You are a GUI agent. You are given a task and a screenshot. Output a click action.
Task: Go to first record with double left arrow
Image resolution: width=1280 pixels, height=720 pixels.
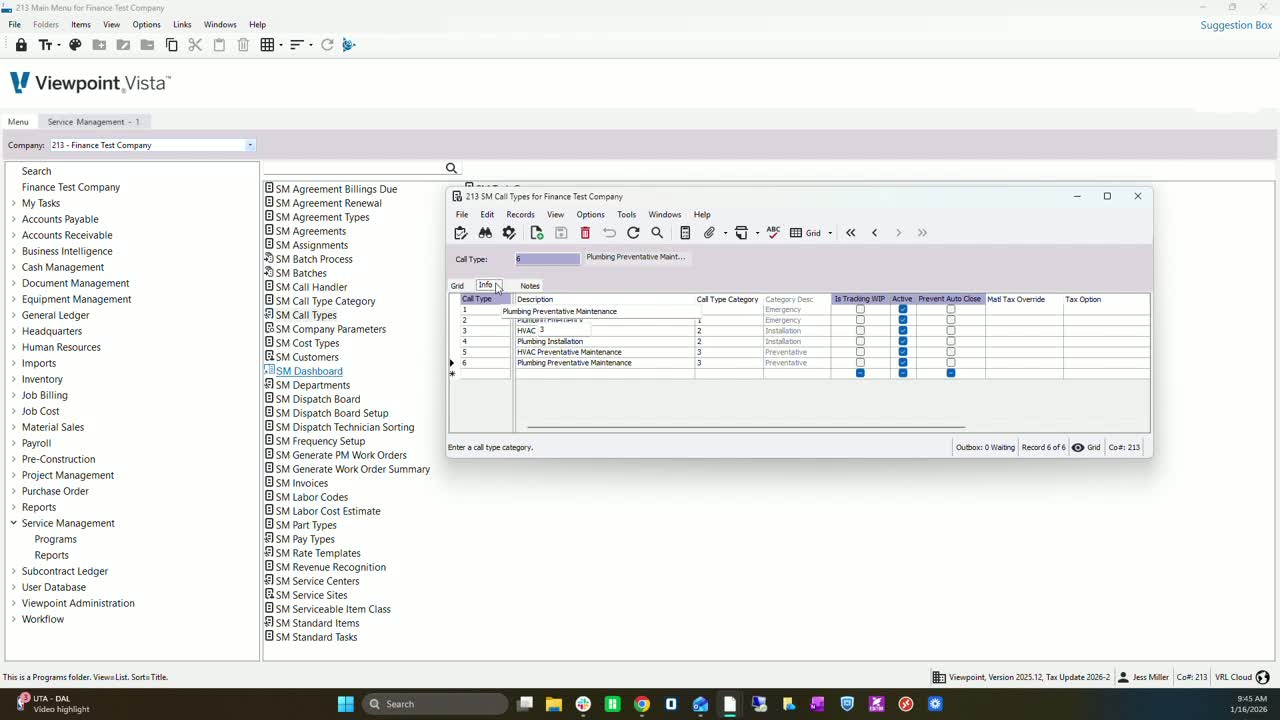[x=851, y=233]
